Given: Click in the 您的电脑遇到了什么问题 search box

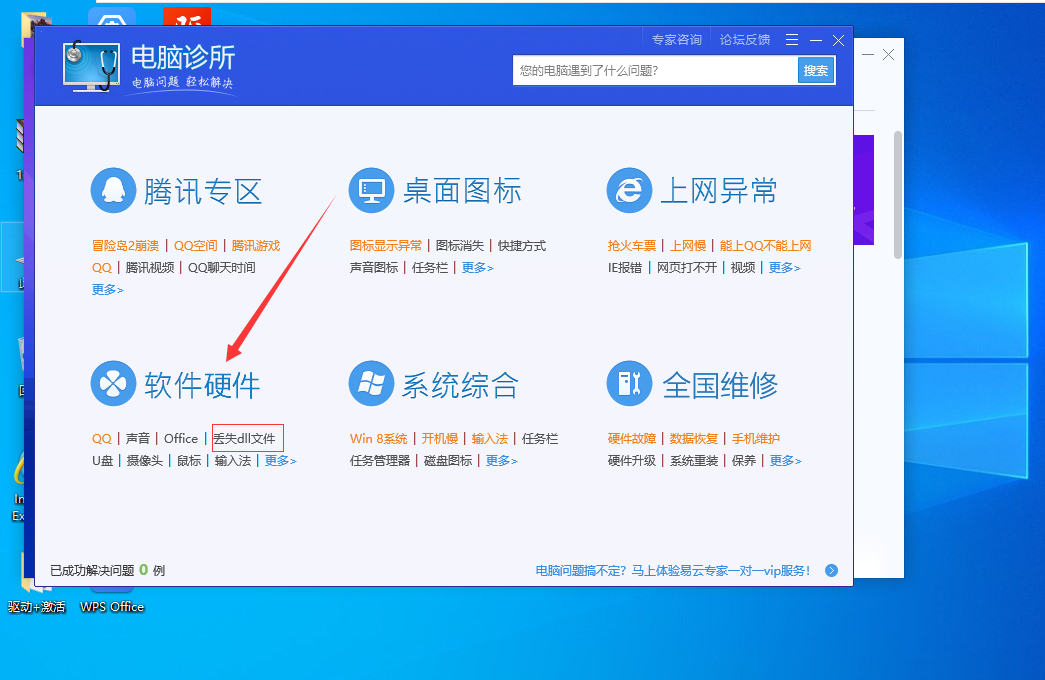Looking at the screenshot, I should click(655, 71).
